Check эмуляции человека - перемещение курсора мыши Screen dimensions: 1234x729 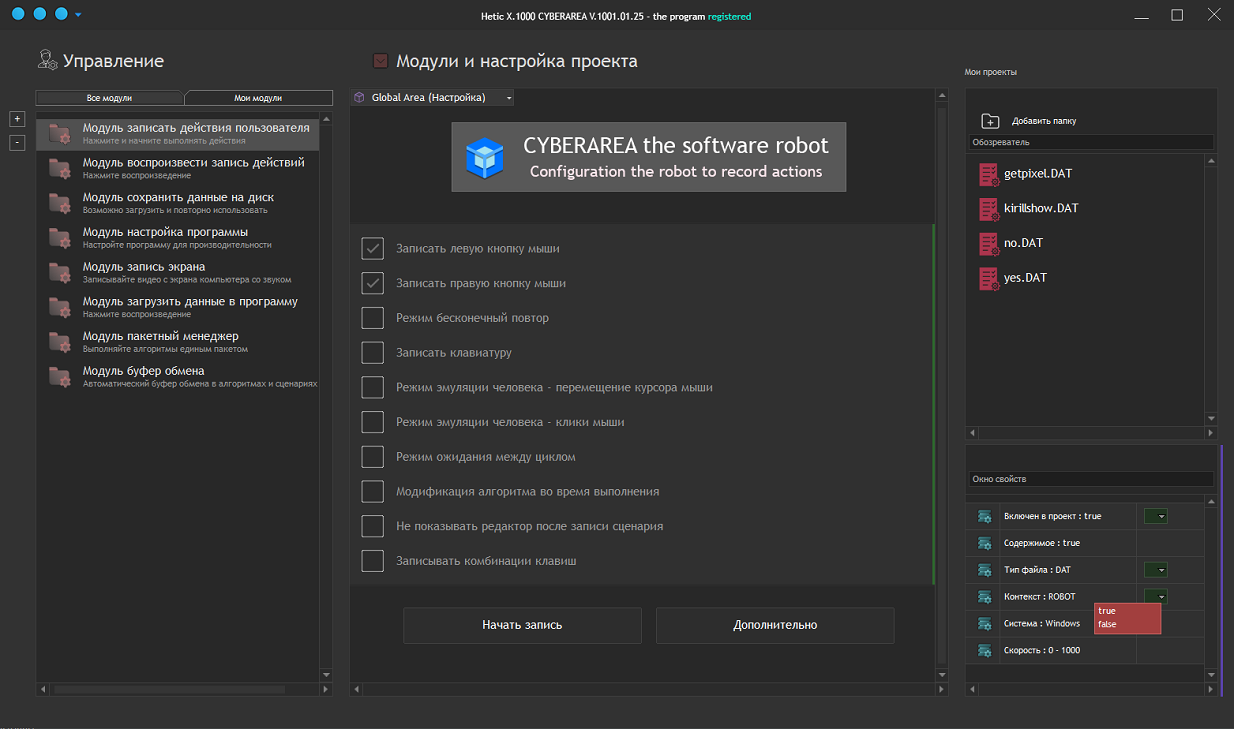373,387
